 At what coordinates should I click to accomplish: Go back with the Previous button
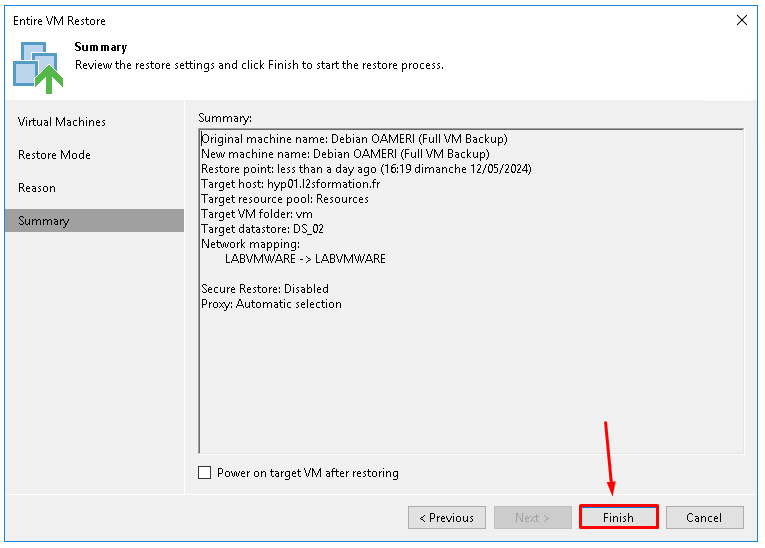446,517
